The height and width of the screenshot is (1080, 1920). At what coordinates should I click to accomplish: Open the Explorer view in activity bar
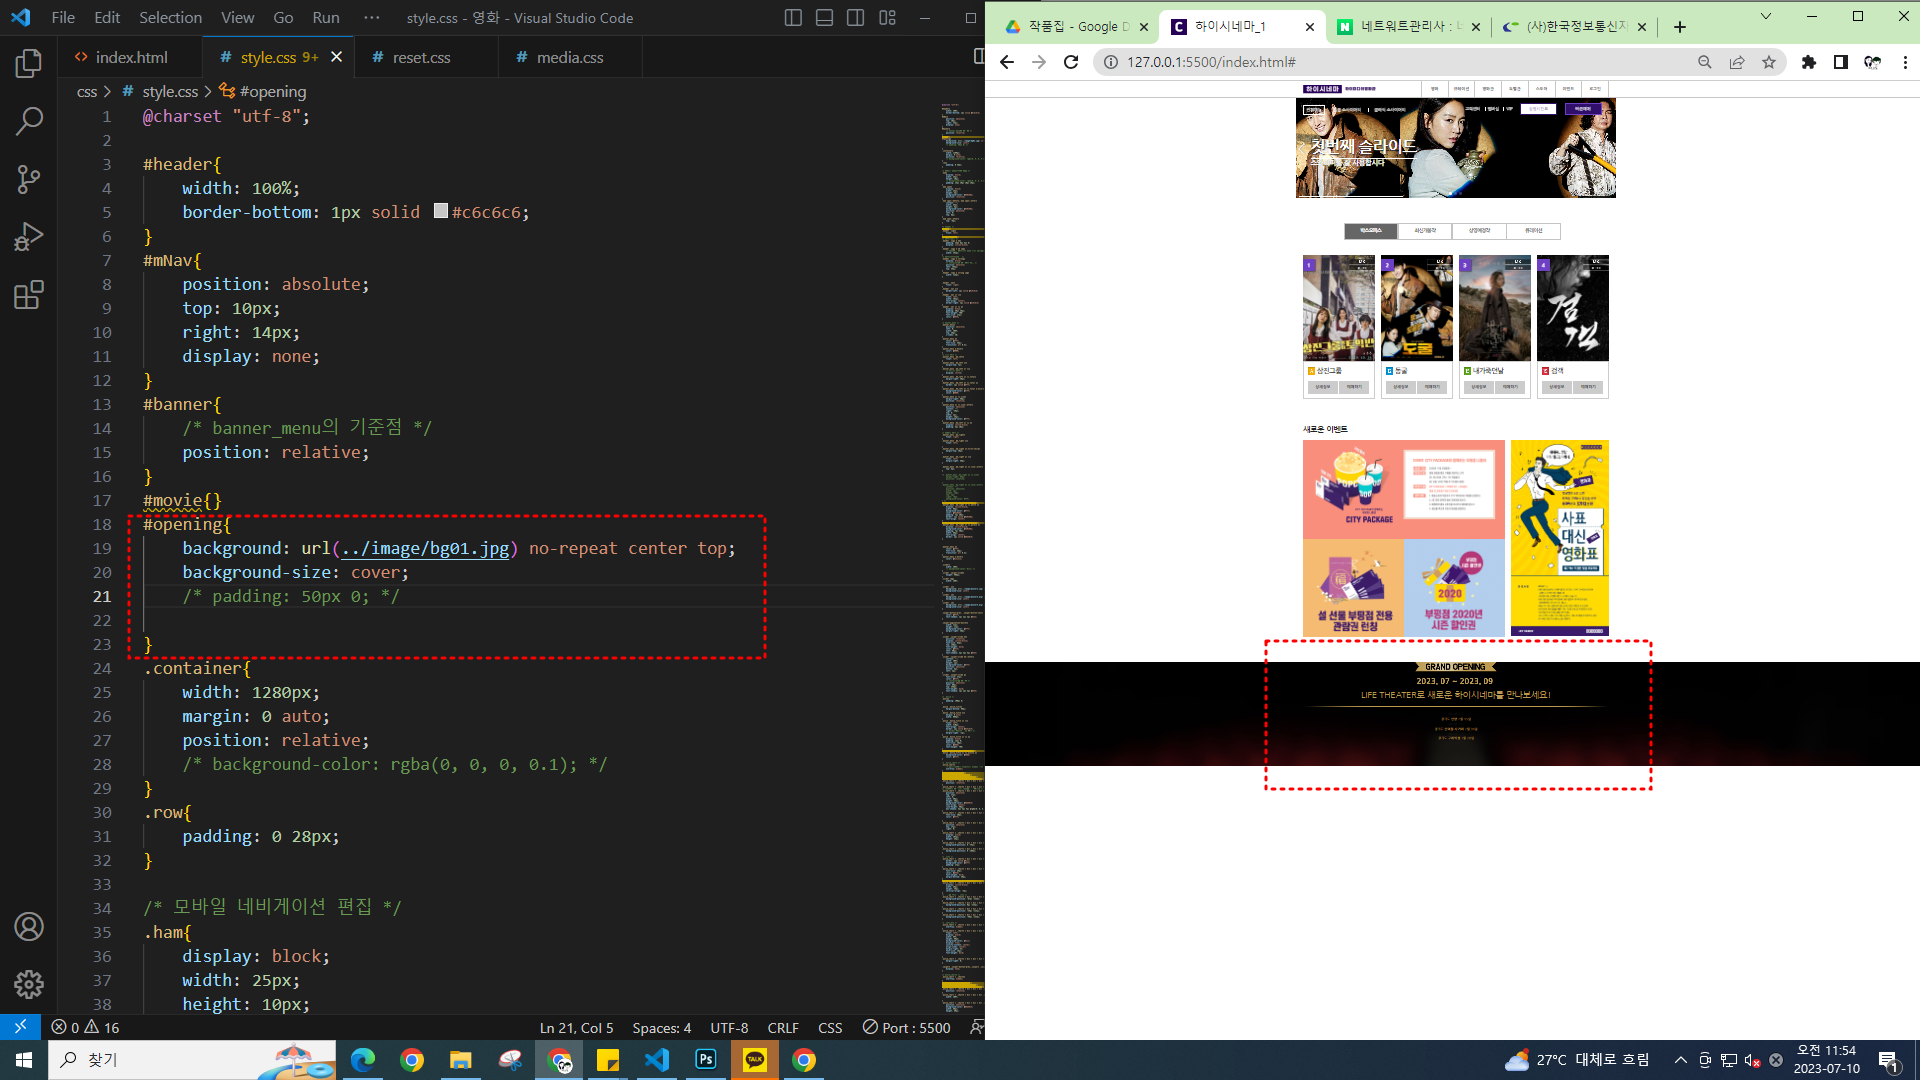pos(28,64)
